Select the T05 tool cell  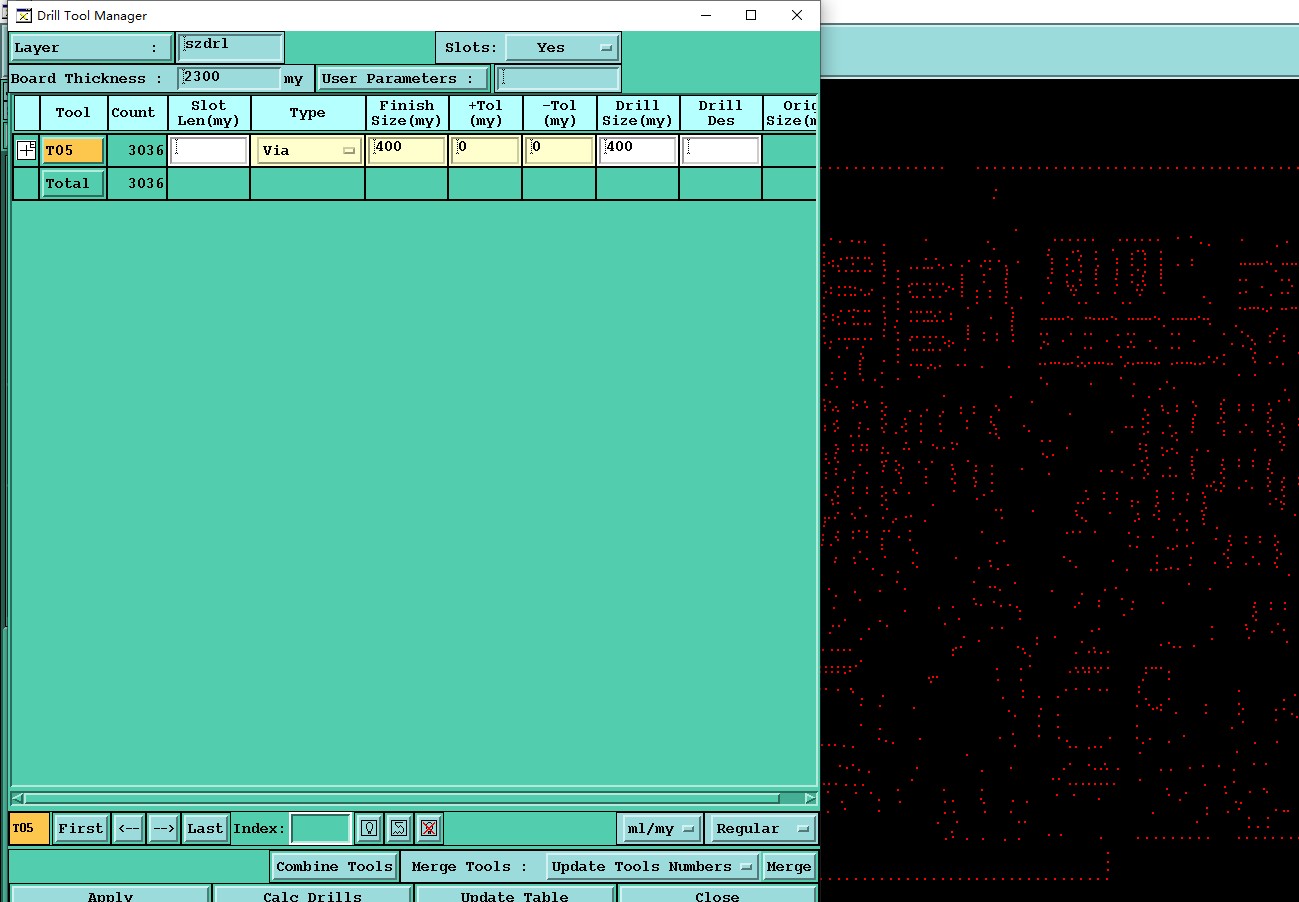tap(73, 150)
